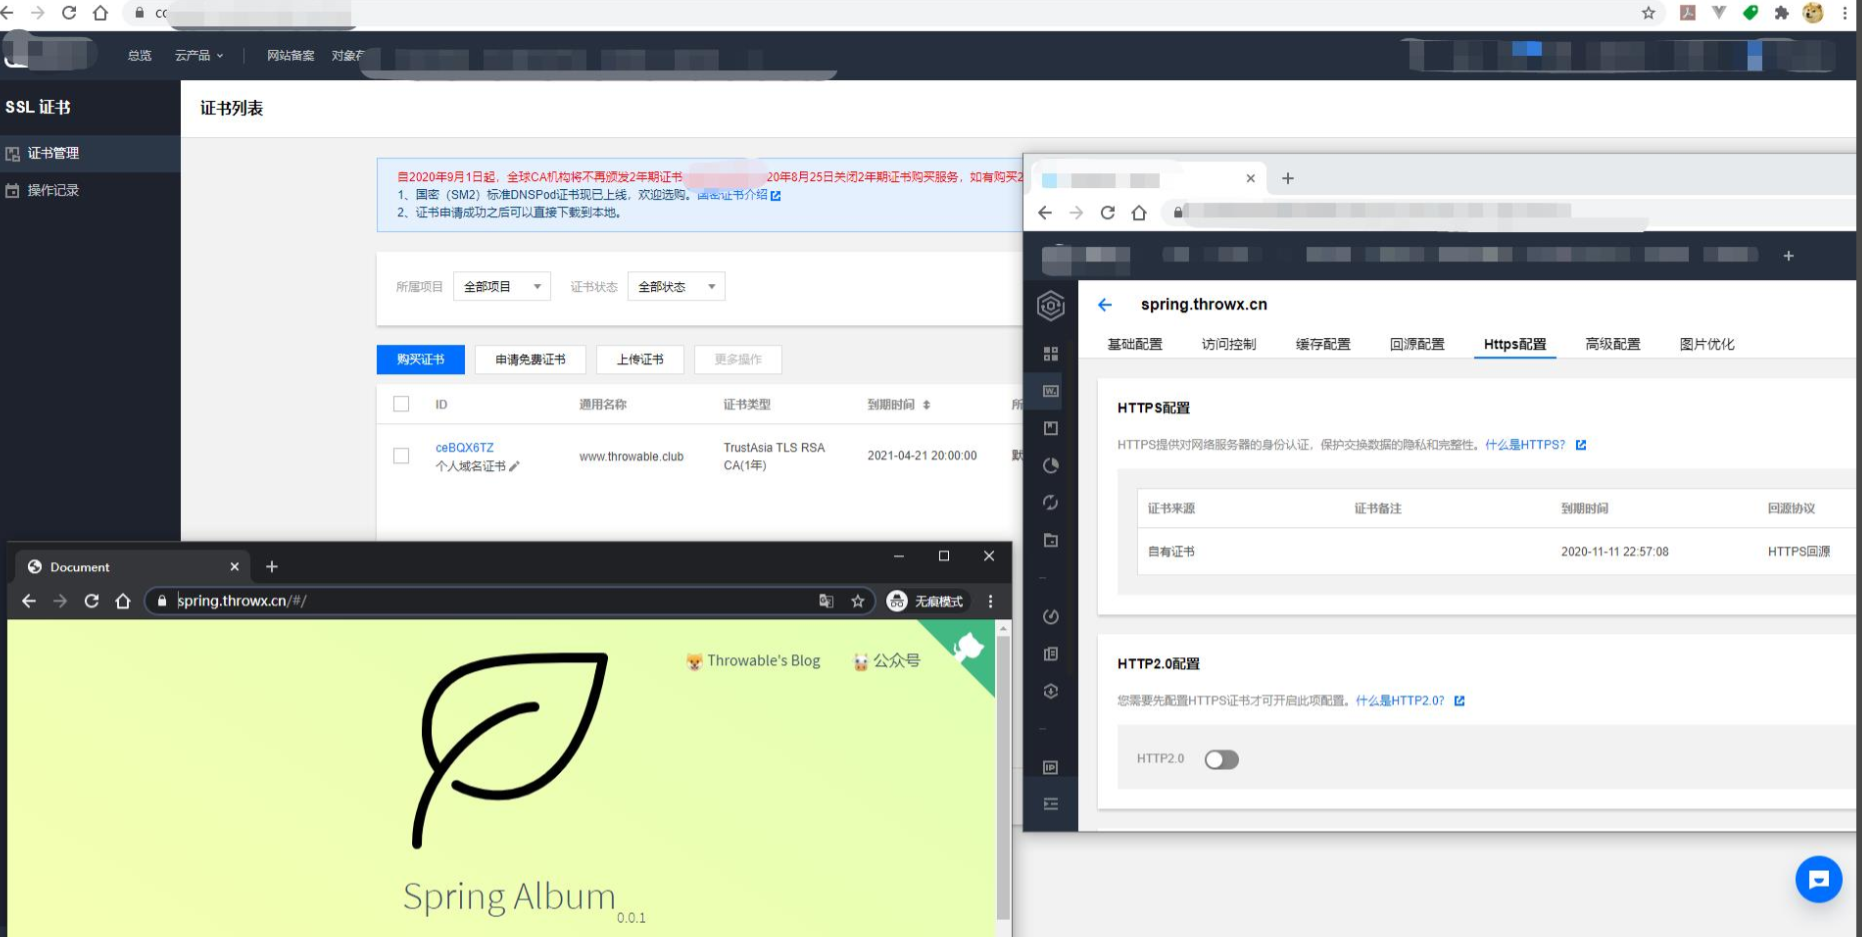1862x937 pixels.
Task: Select the pie-chart statistics icon in CDN sidebar
Action: pyautogui.click(x=1049, y=467)
